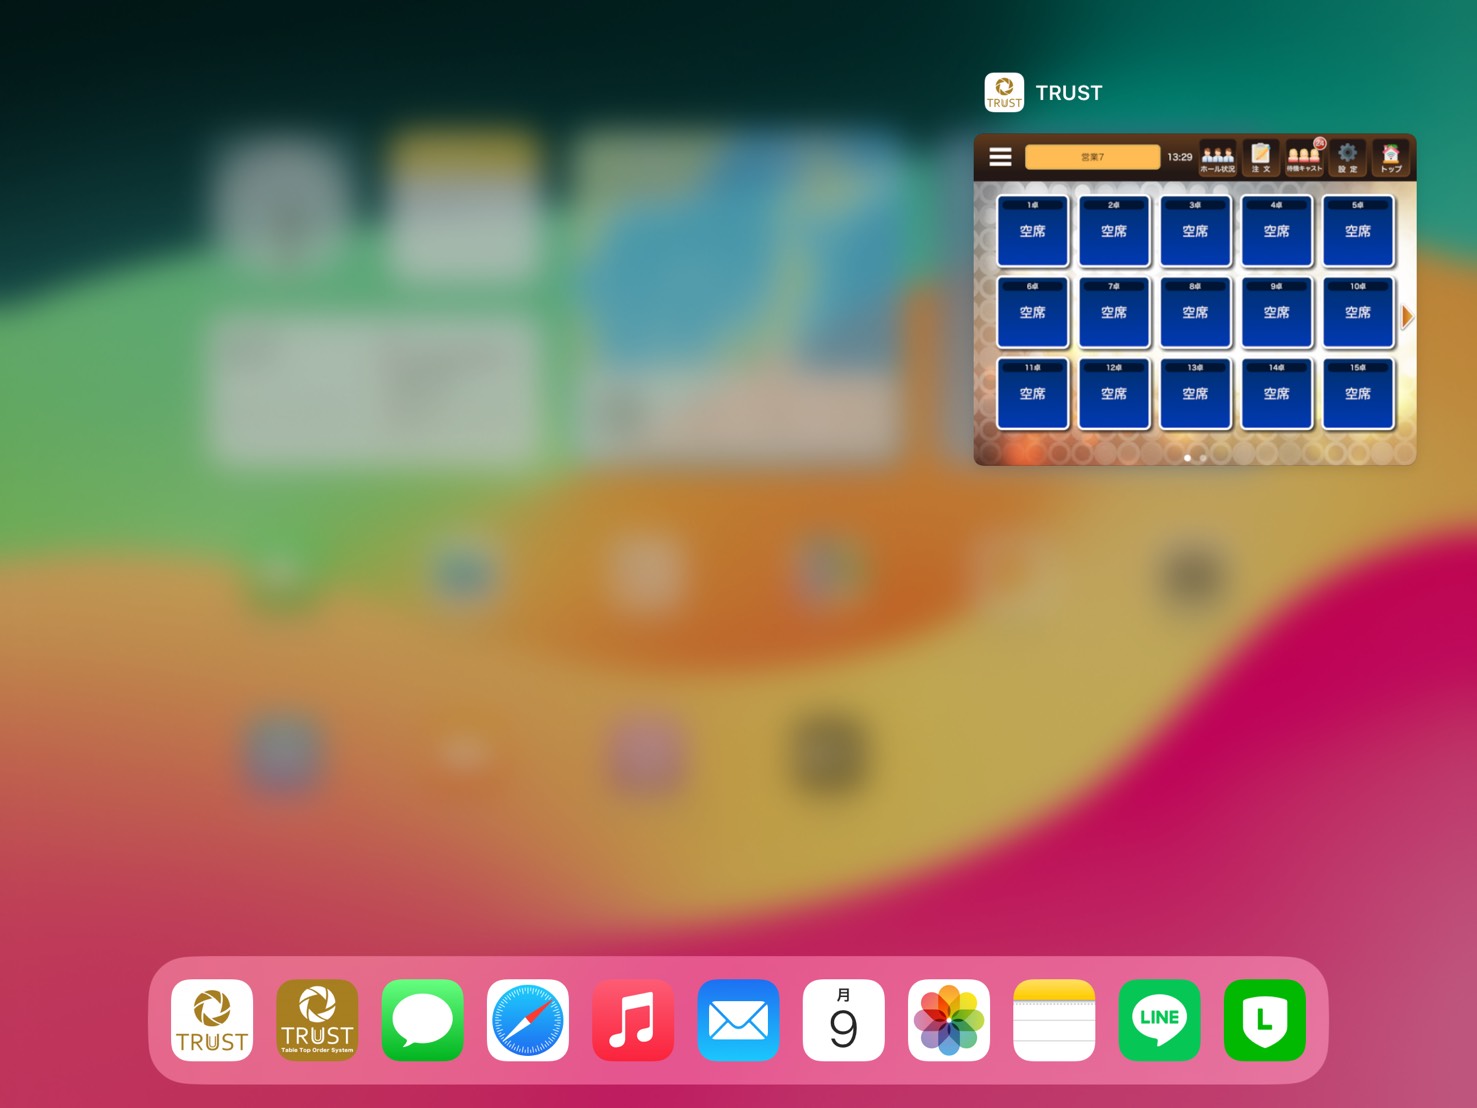Open the Photos app in dock
Viewport: 1477px width, 1108px height.
pos(949,1020)
